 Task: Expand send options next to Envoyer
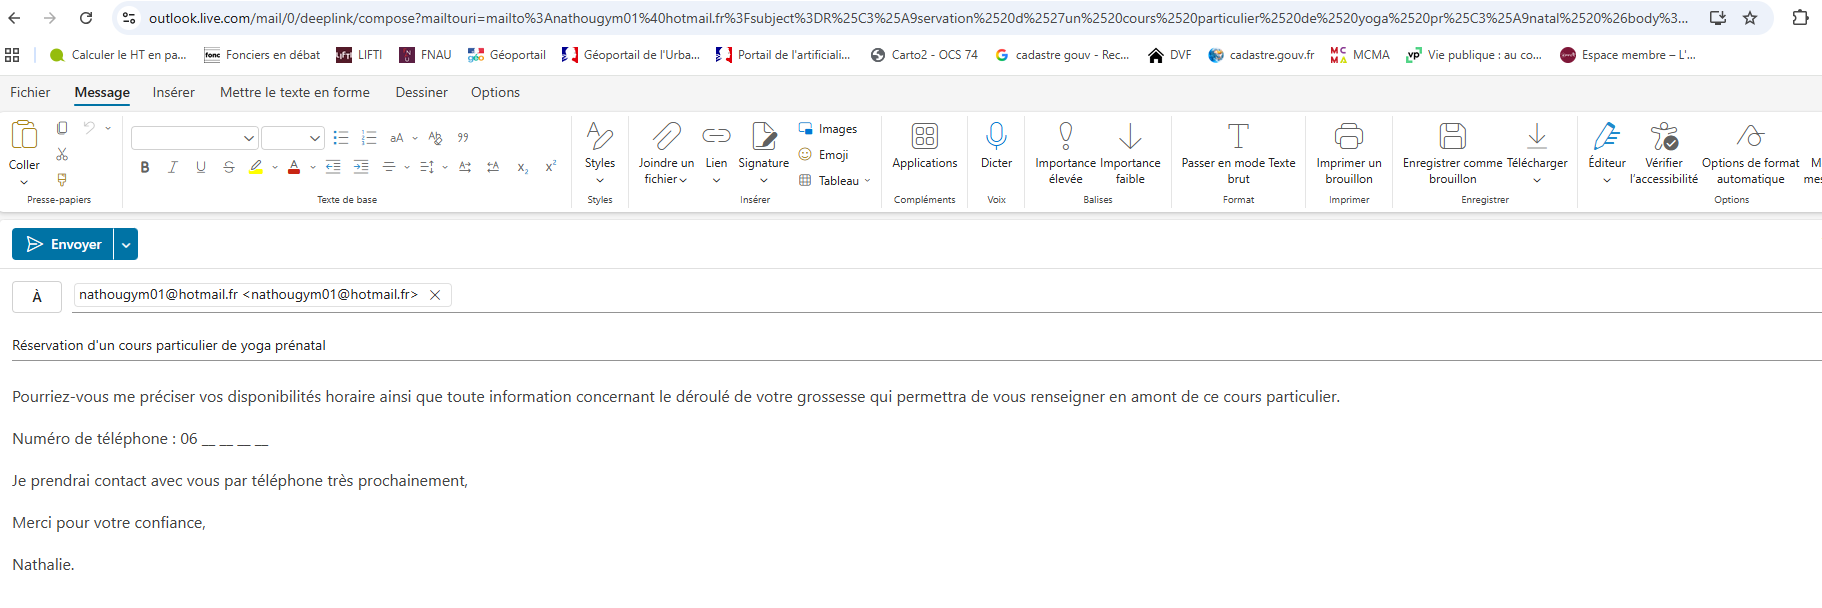click(x=126, y=244)
